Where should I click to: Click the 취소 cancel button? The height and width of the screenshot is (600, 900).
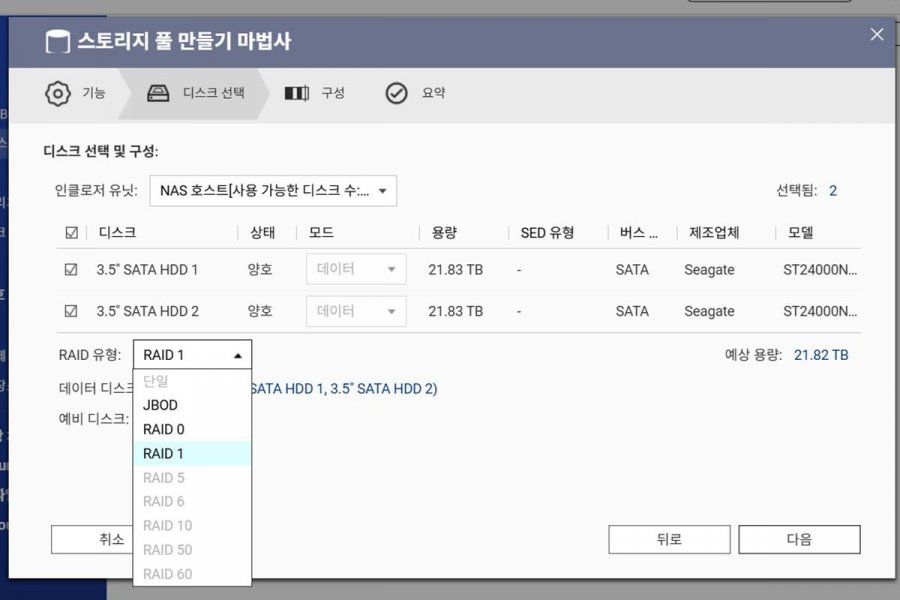pos(92,539)
